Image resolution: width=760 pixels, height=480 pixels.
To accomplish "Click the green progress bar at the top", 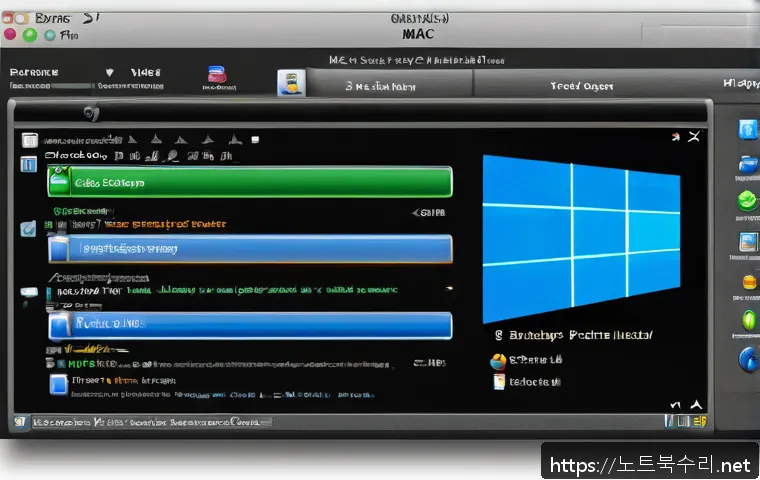I will pyautogui.click(x=250, y=182).
